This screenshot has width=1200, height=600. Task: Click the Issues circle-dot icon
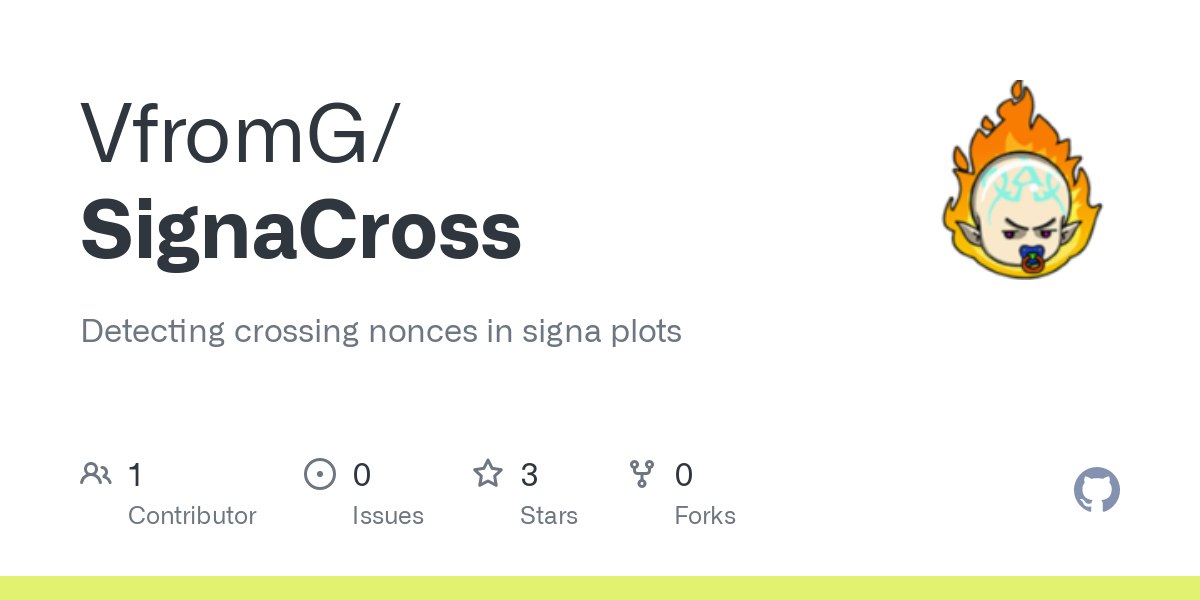(319, 474)
